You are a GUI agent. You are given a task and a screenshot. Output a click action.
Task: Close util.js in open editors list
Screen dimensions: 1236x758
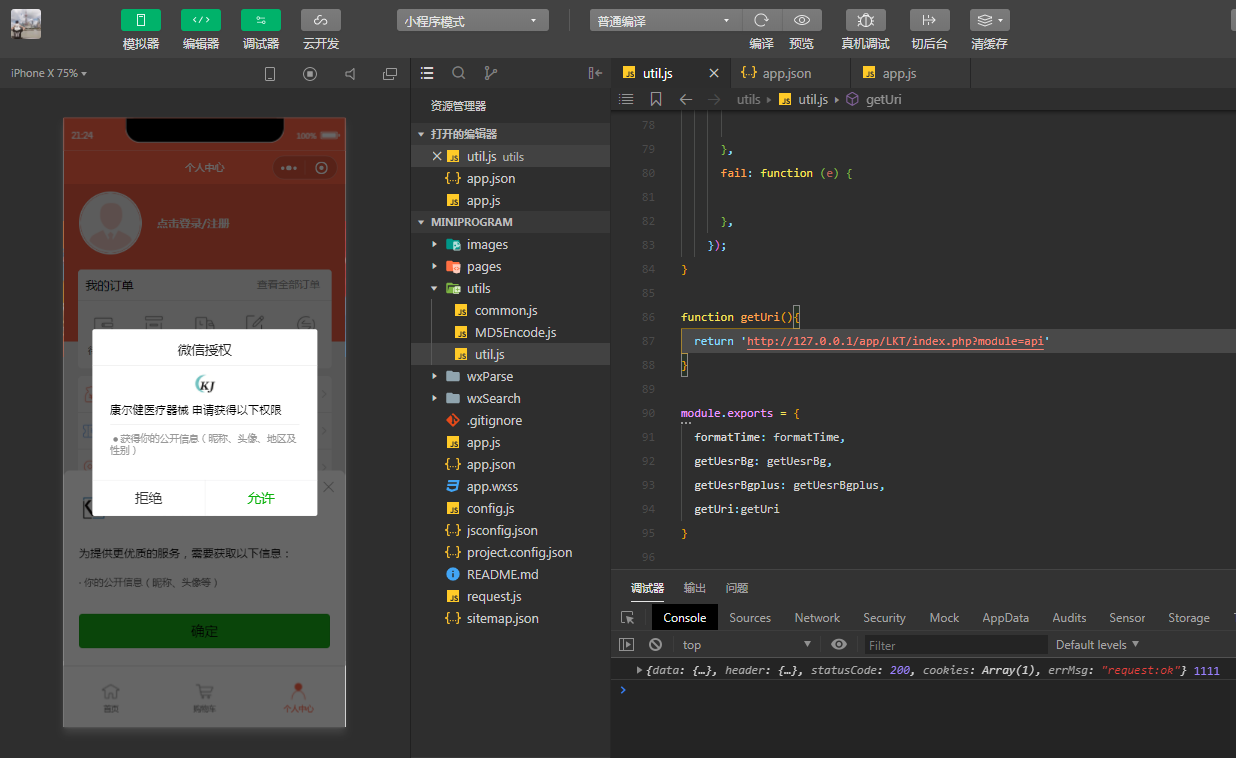click(x=437, y=156)
